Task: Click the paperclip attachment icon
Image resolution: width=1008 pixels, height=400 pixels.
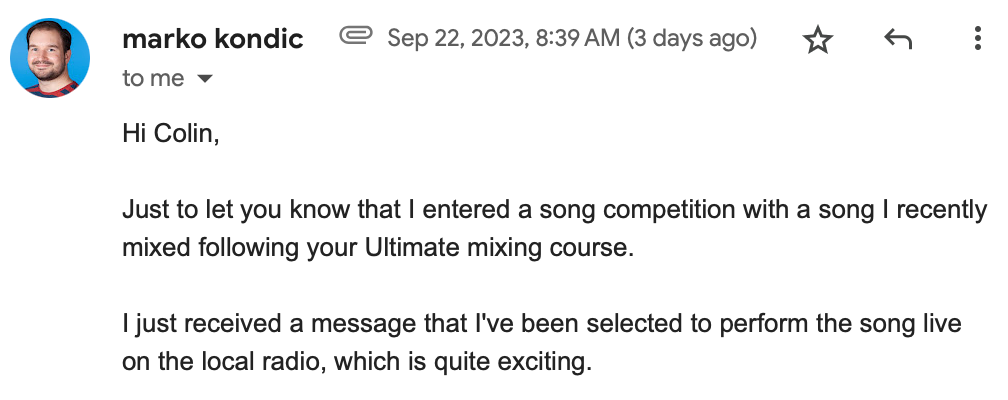Action: coord(356,37)
